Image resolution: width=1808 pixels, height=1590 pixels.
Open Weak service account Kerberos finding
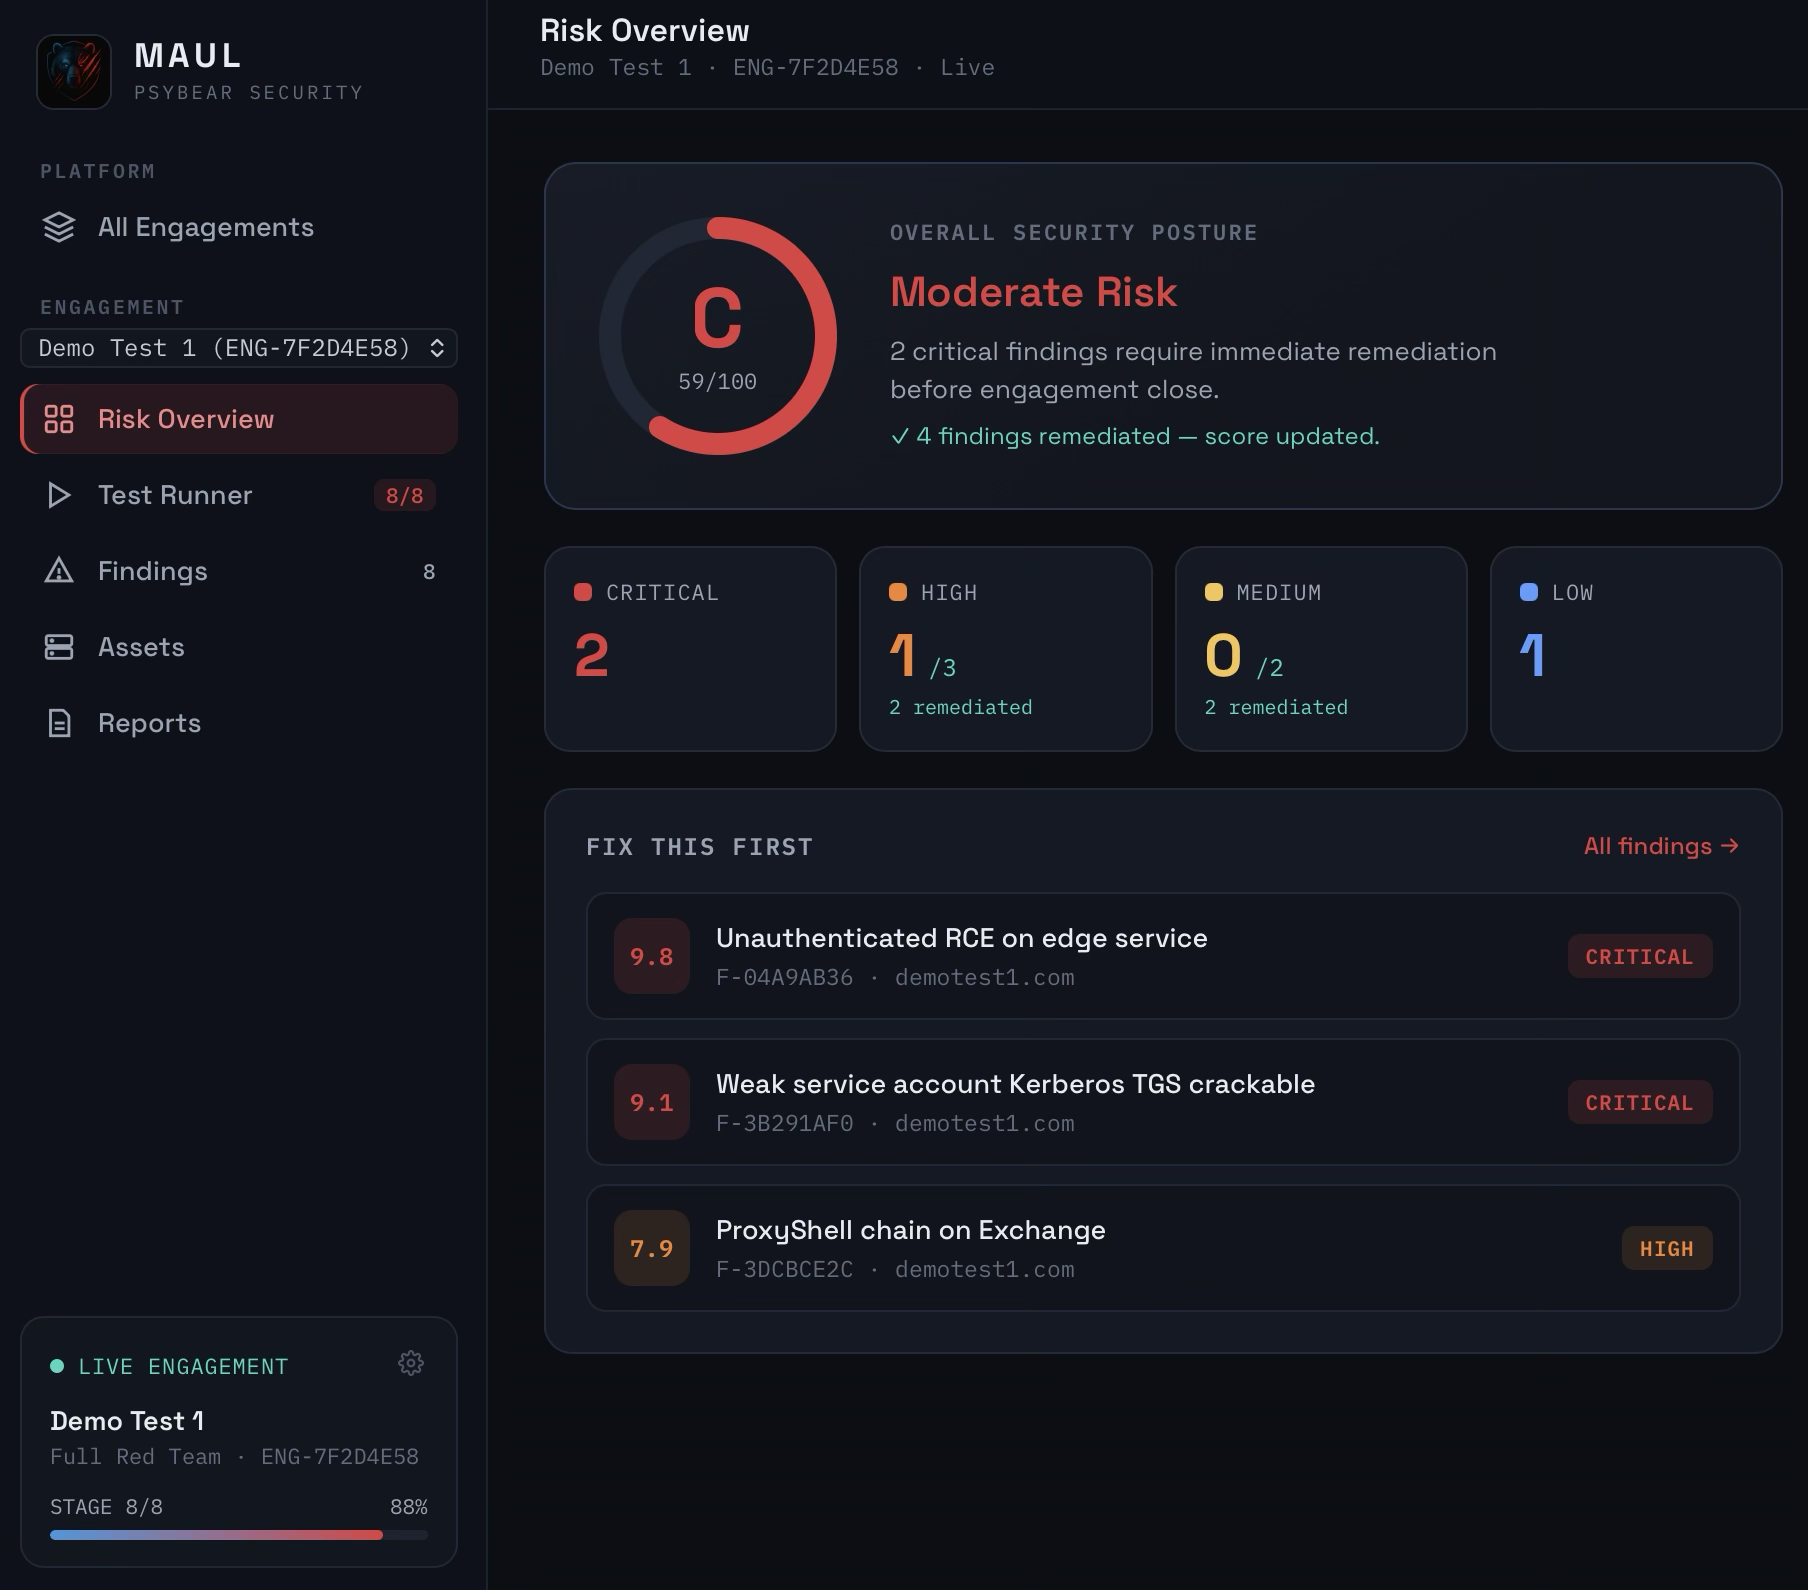pos(1163,1102)
